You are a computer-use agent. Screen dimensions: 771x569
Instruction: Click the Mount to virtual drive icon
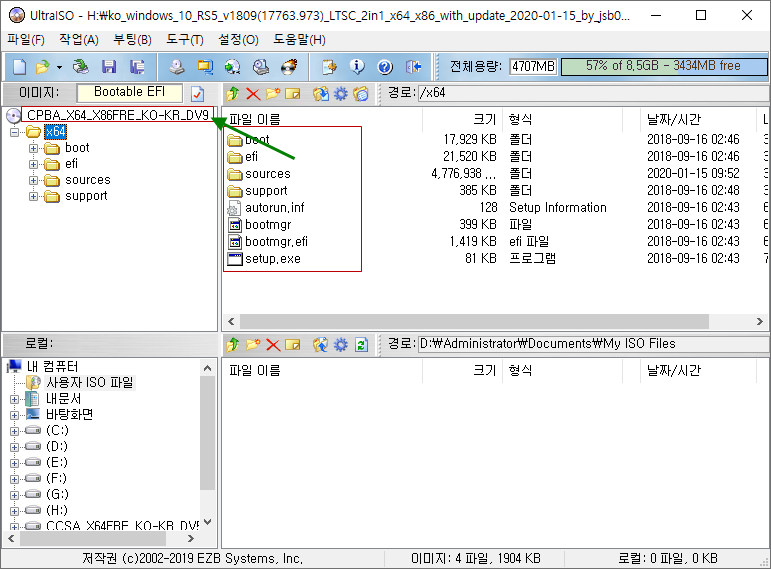[261, 66]
